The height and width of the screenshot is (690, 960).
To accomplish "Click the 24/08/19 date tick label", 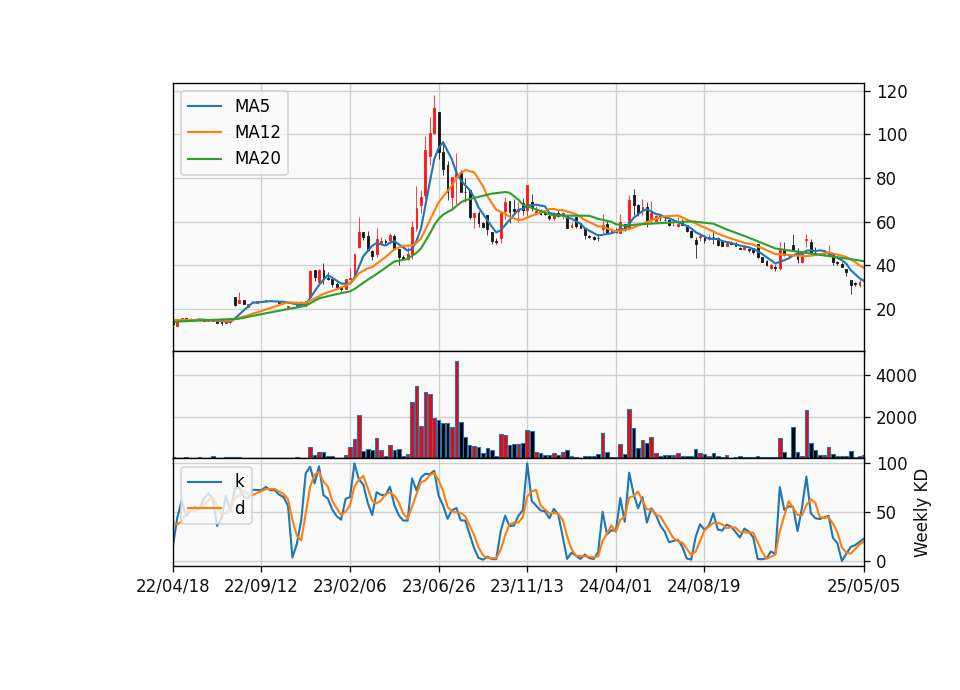I will click(703, 586).
